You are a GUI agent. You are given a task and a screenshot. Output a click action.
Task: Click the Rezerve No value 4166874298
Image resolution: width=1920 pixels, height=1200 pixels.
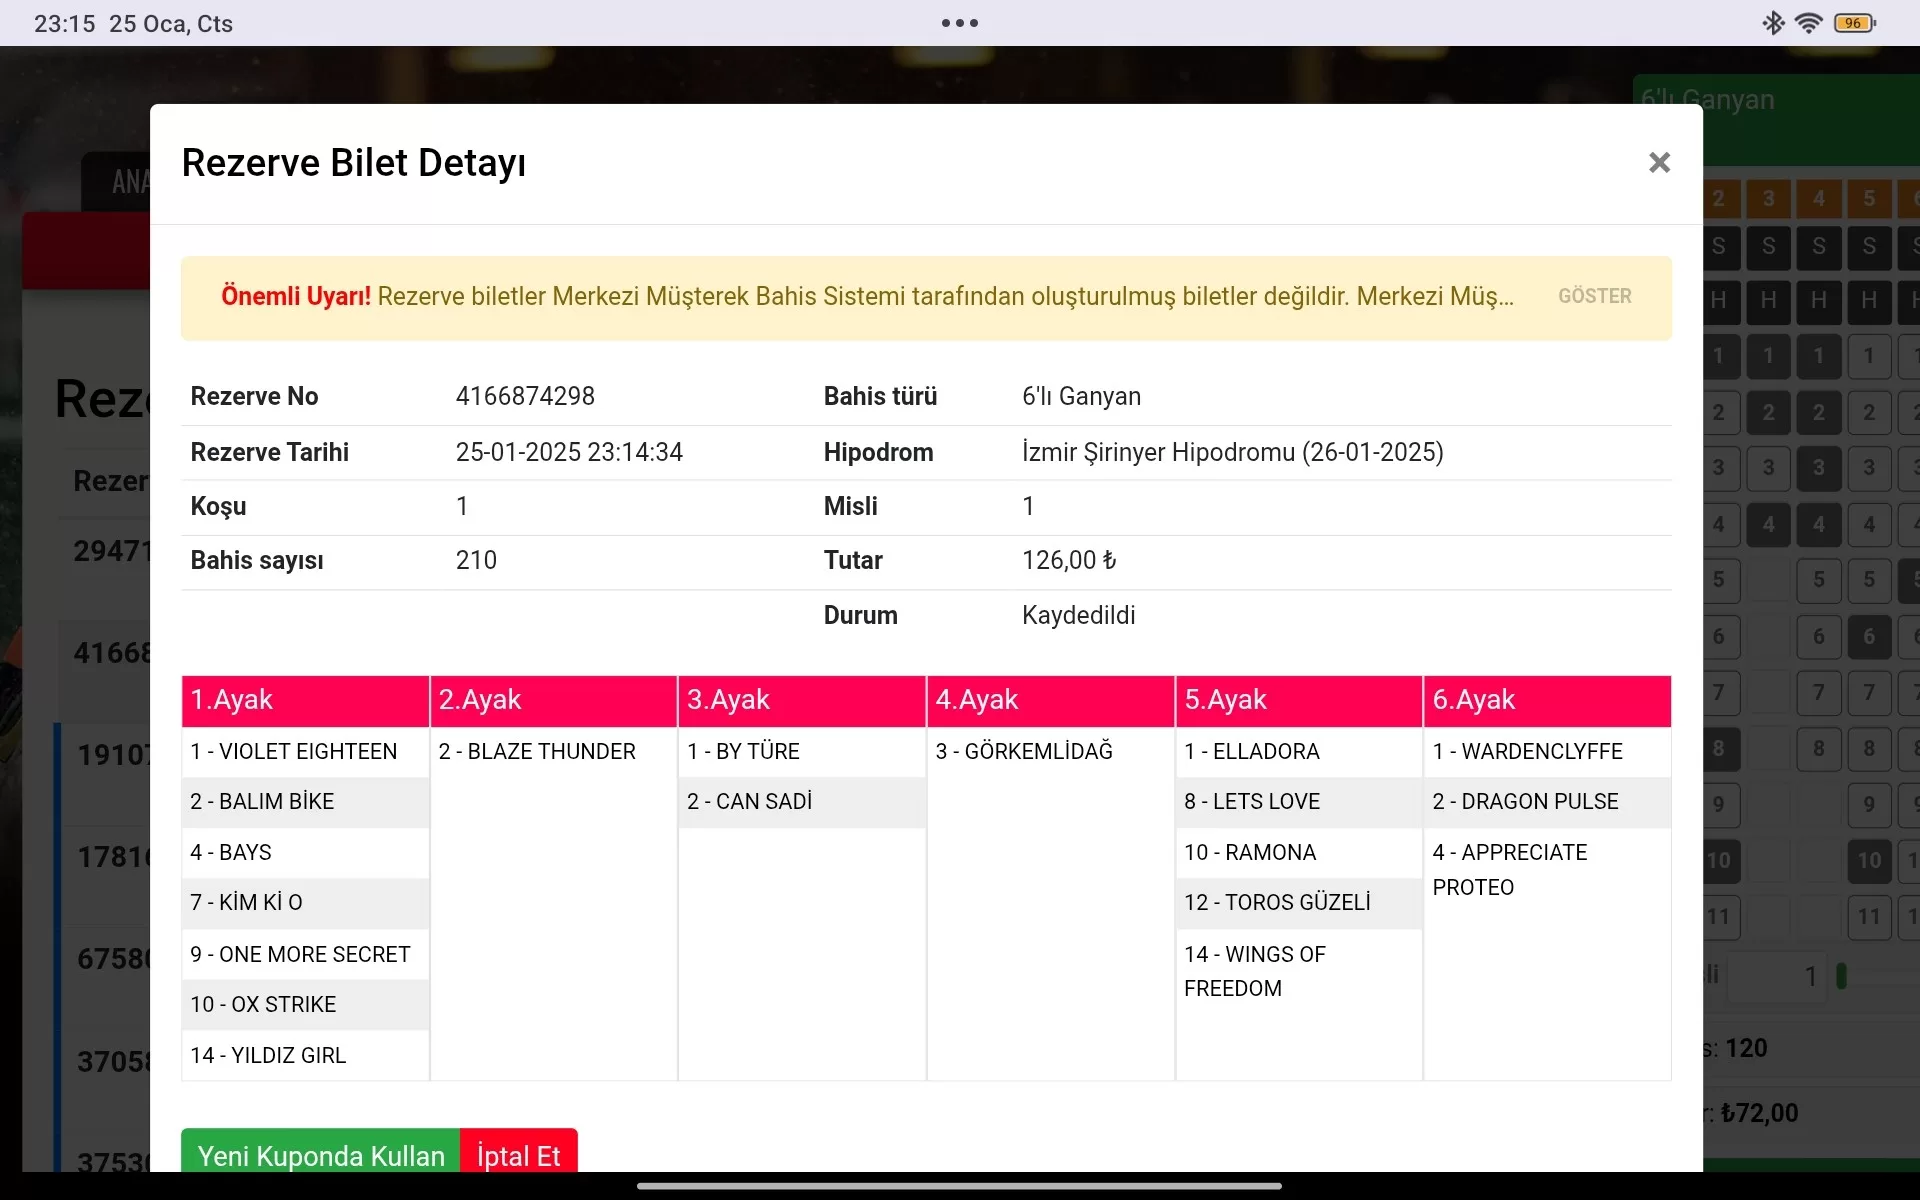tap(525, 396)
